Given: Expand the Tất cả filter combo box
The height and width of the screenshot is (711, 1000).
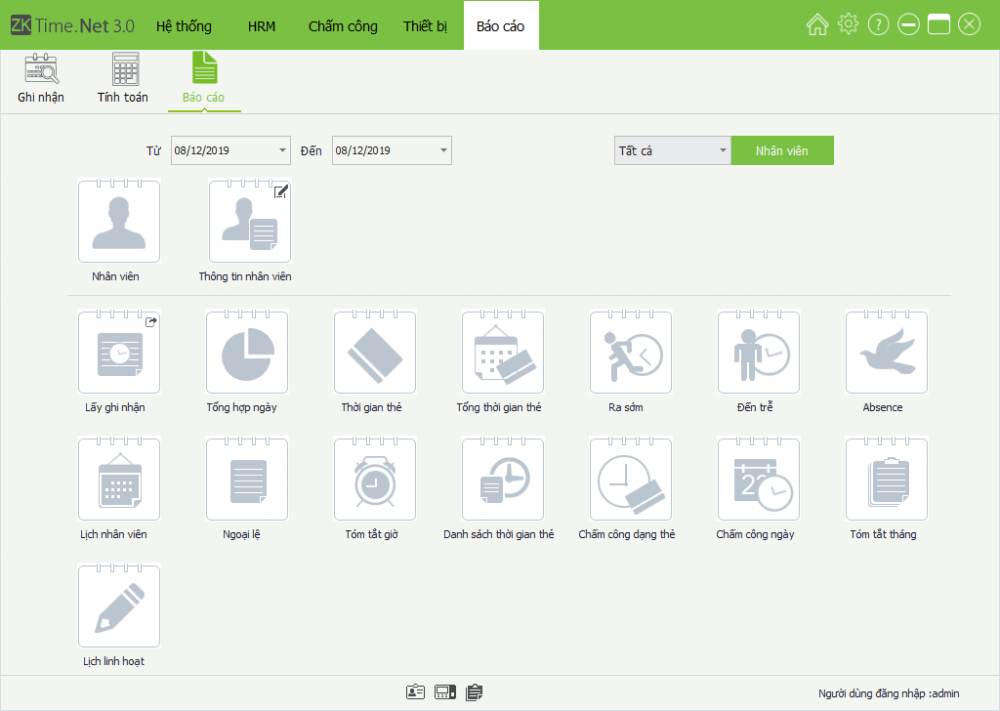Looking at the screenshot, I should (x=722, y=150).
